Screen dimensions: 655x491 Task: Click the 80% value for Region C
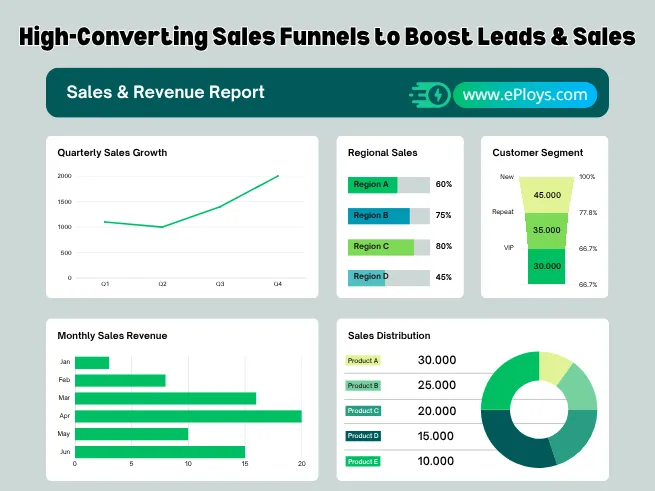tap(444, 246)
